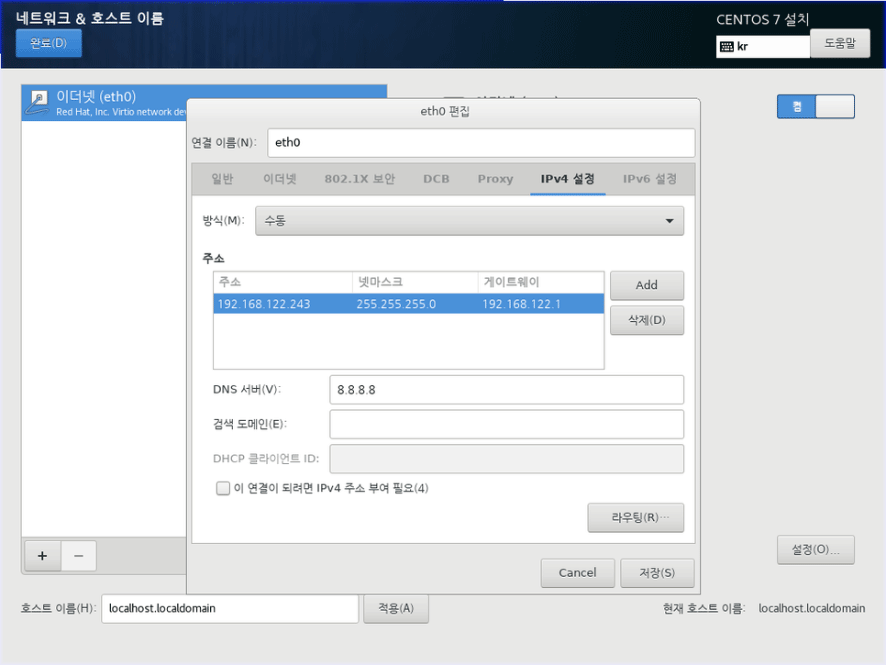Open 라우팅(R) routing settings
This screenshot has height=665, width=886.
click(x=636, y=518)
